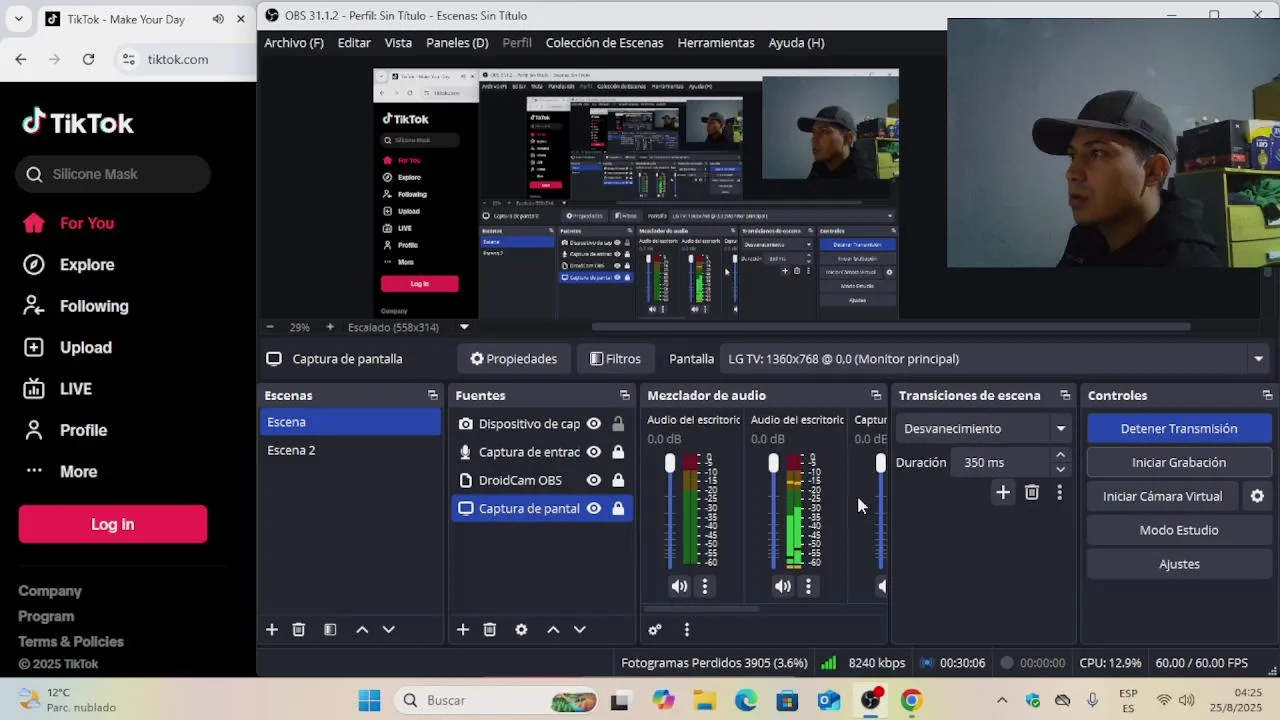
Task: Toggle visibility of Dispositivo de captura source
Action: [594, 424]
